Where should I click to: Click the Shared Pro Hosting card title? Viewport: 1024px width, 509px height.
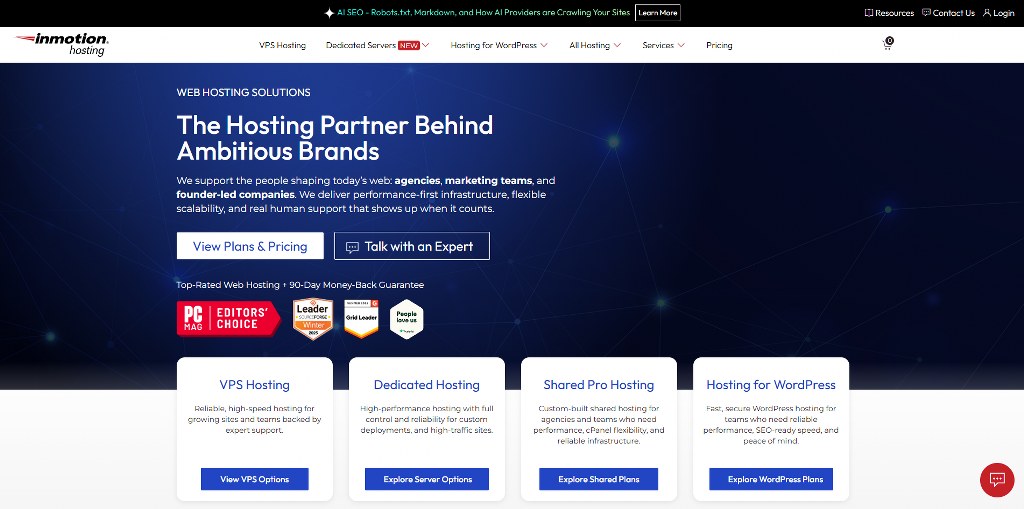tap(598, 385)
